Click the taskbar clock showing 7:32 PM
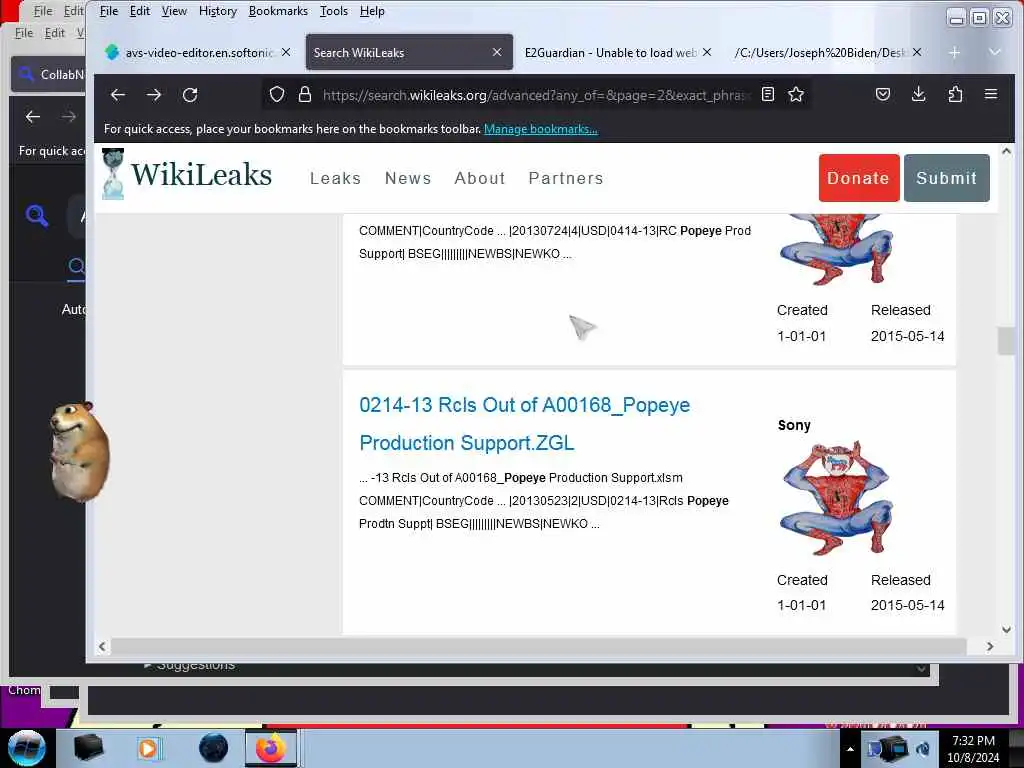This screenshot has width=1024, height=768. click(973, 748)
